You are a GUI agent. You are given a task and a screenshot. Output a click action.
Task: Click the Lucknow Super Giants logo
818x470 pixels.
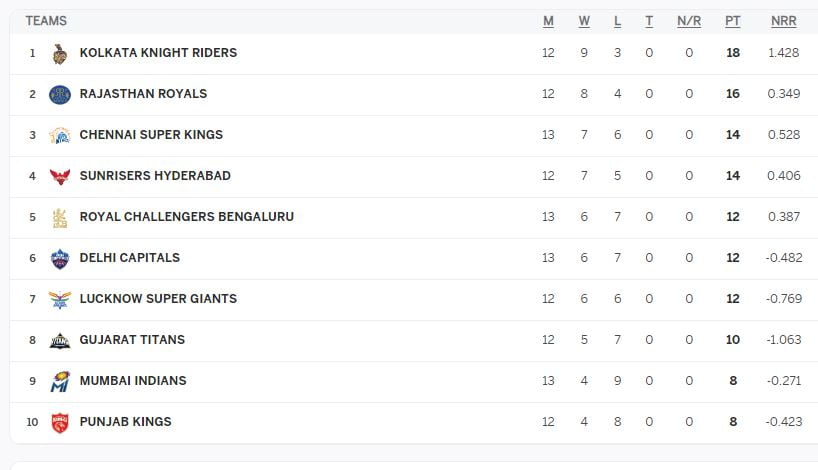(60, 299)
